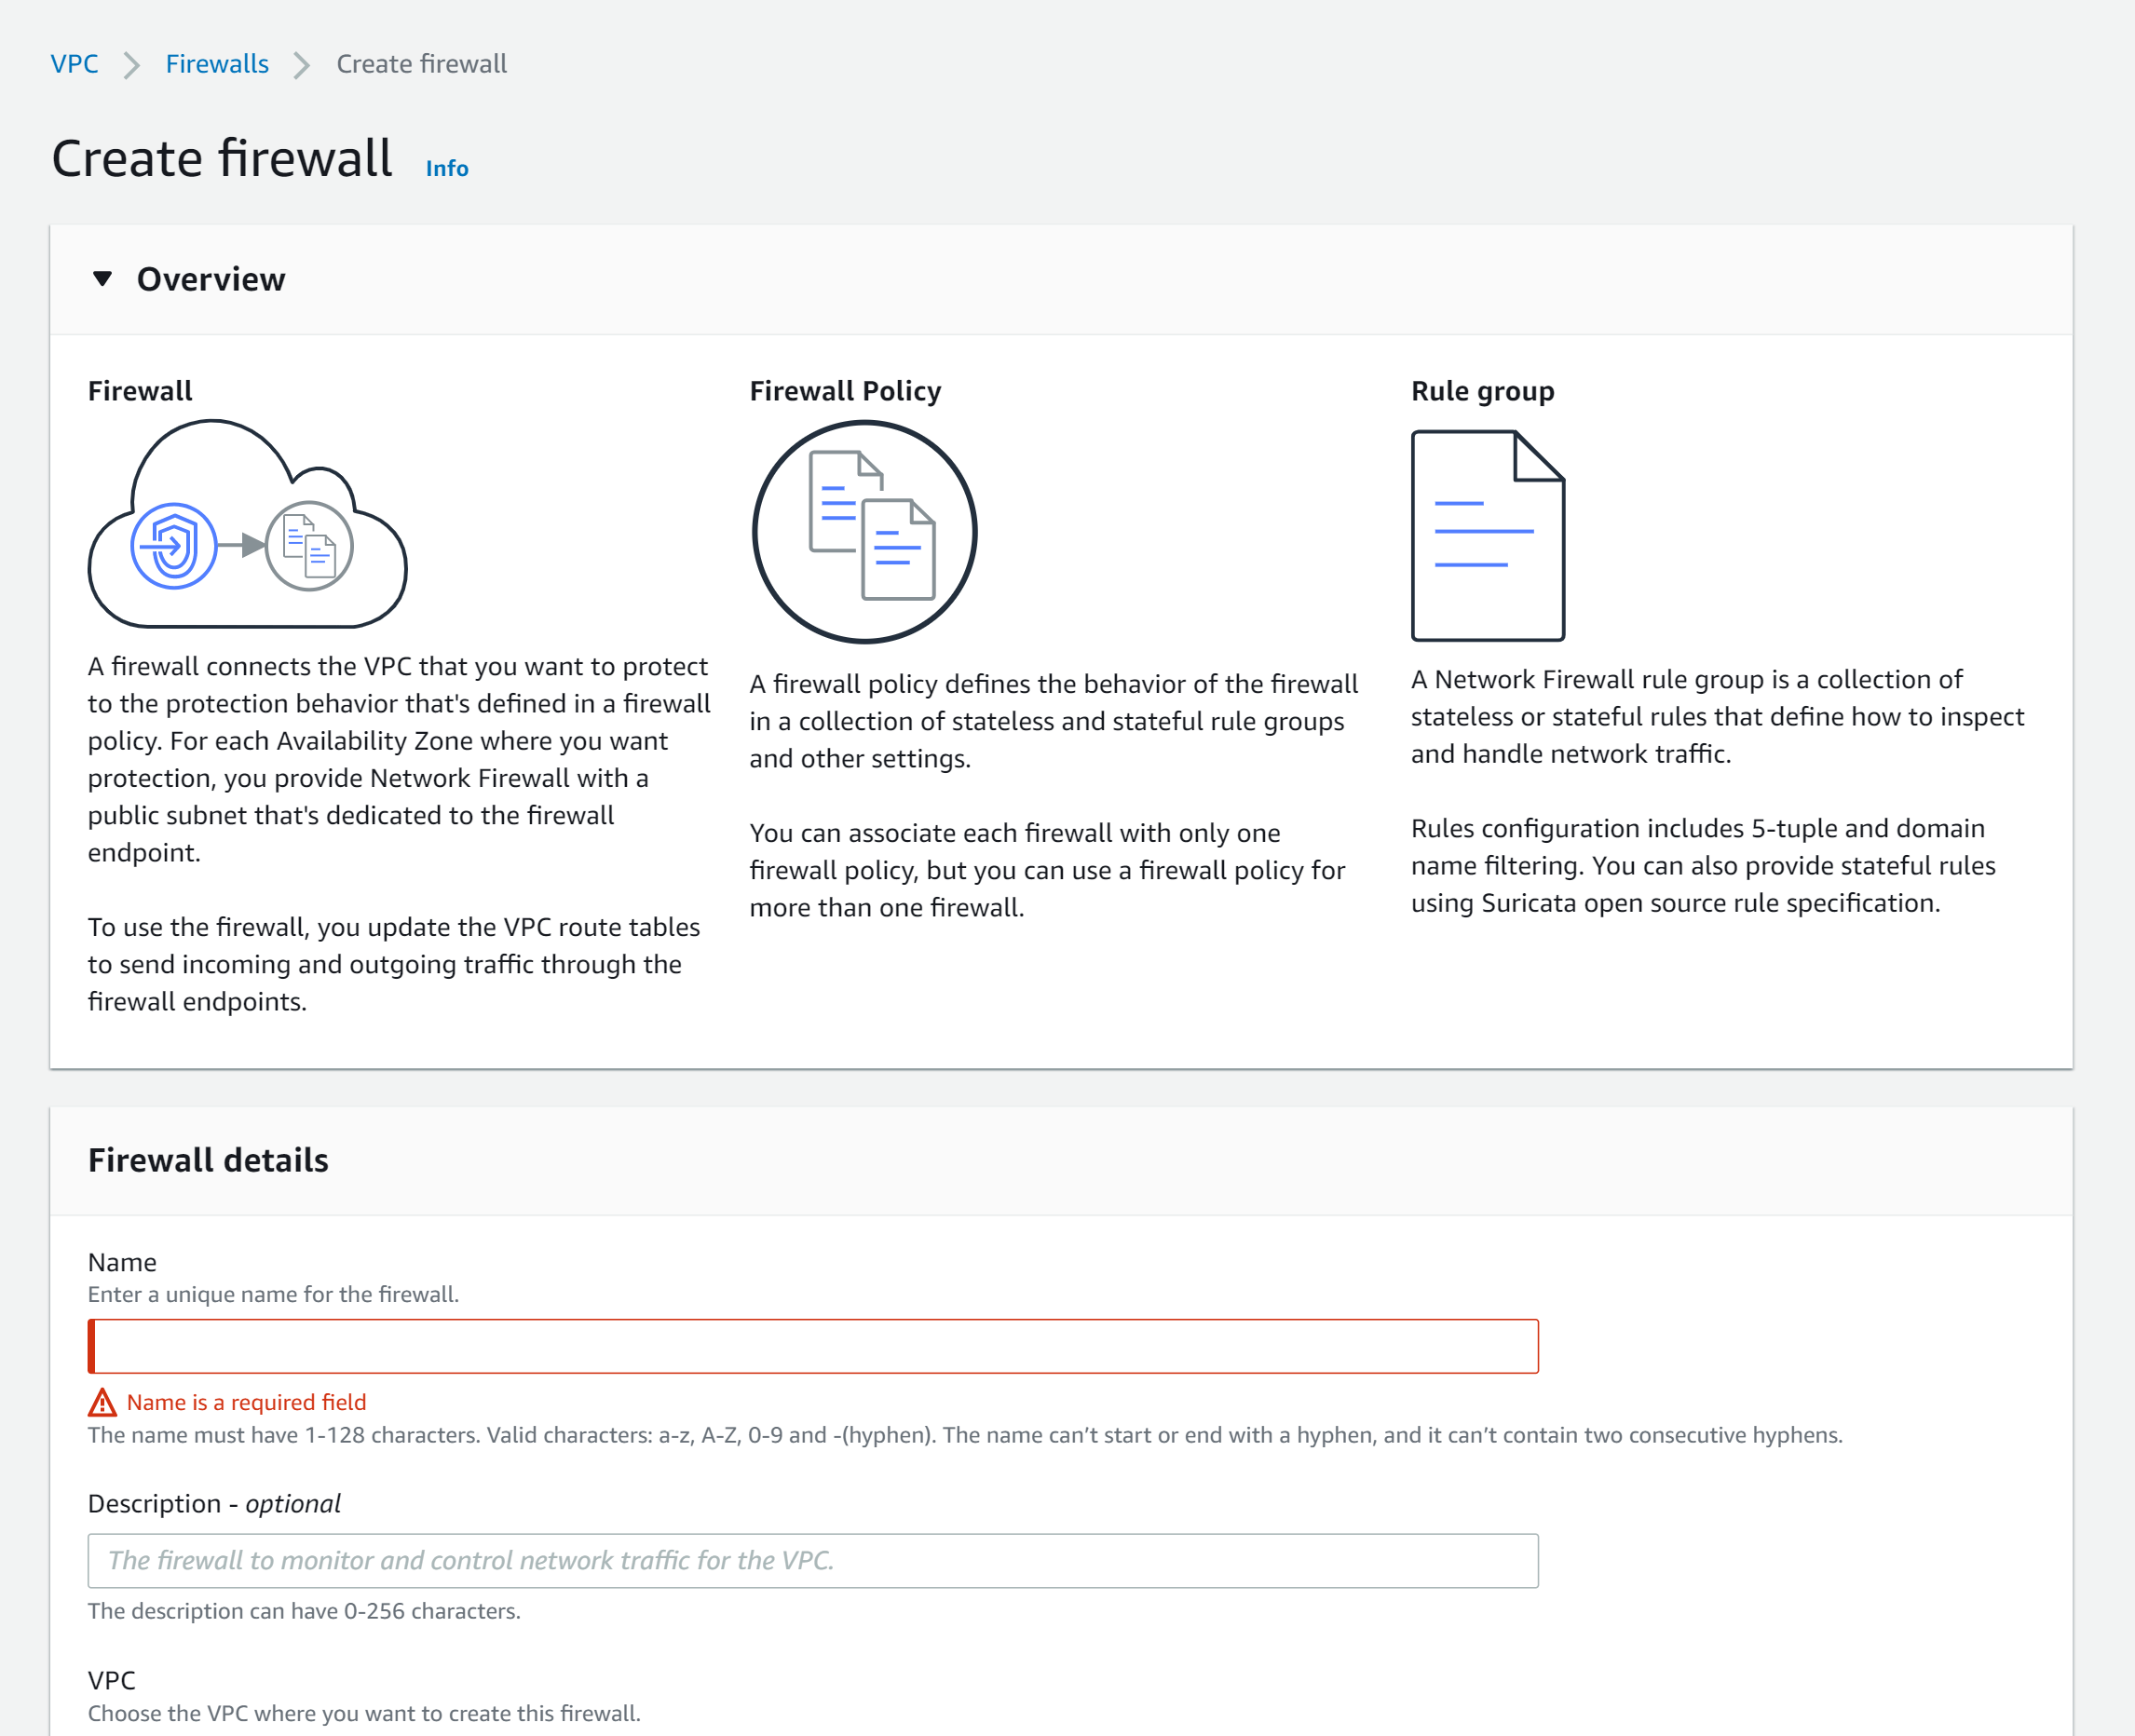Focus the Name input field

[x=812, y=1346]
